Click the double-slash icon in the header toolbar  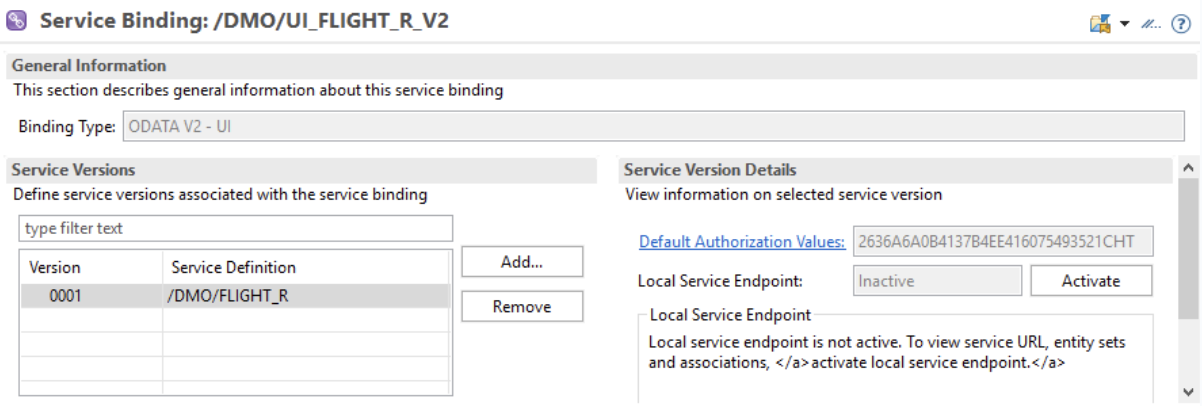pos(1151,23)
